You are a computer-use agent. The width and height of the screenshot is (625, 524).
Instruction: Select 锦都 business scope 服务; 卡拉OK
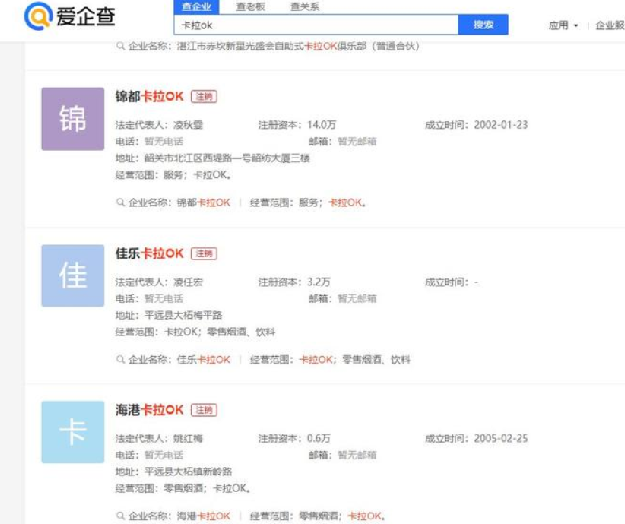[197, 175]
